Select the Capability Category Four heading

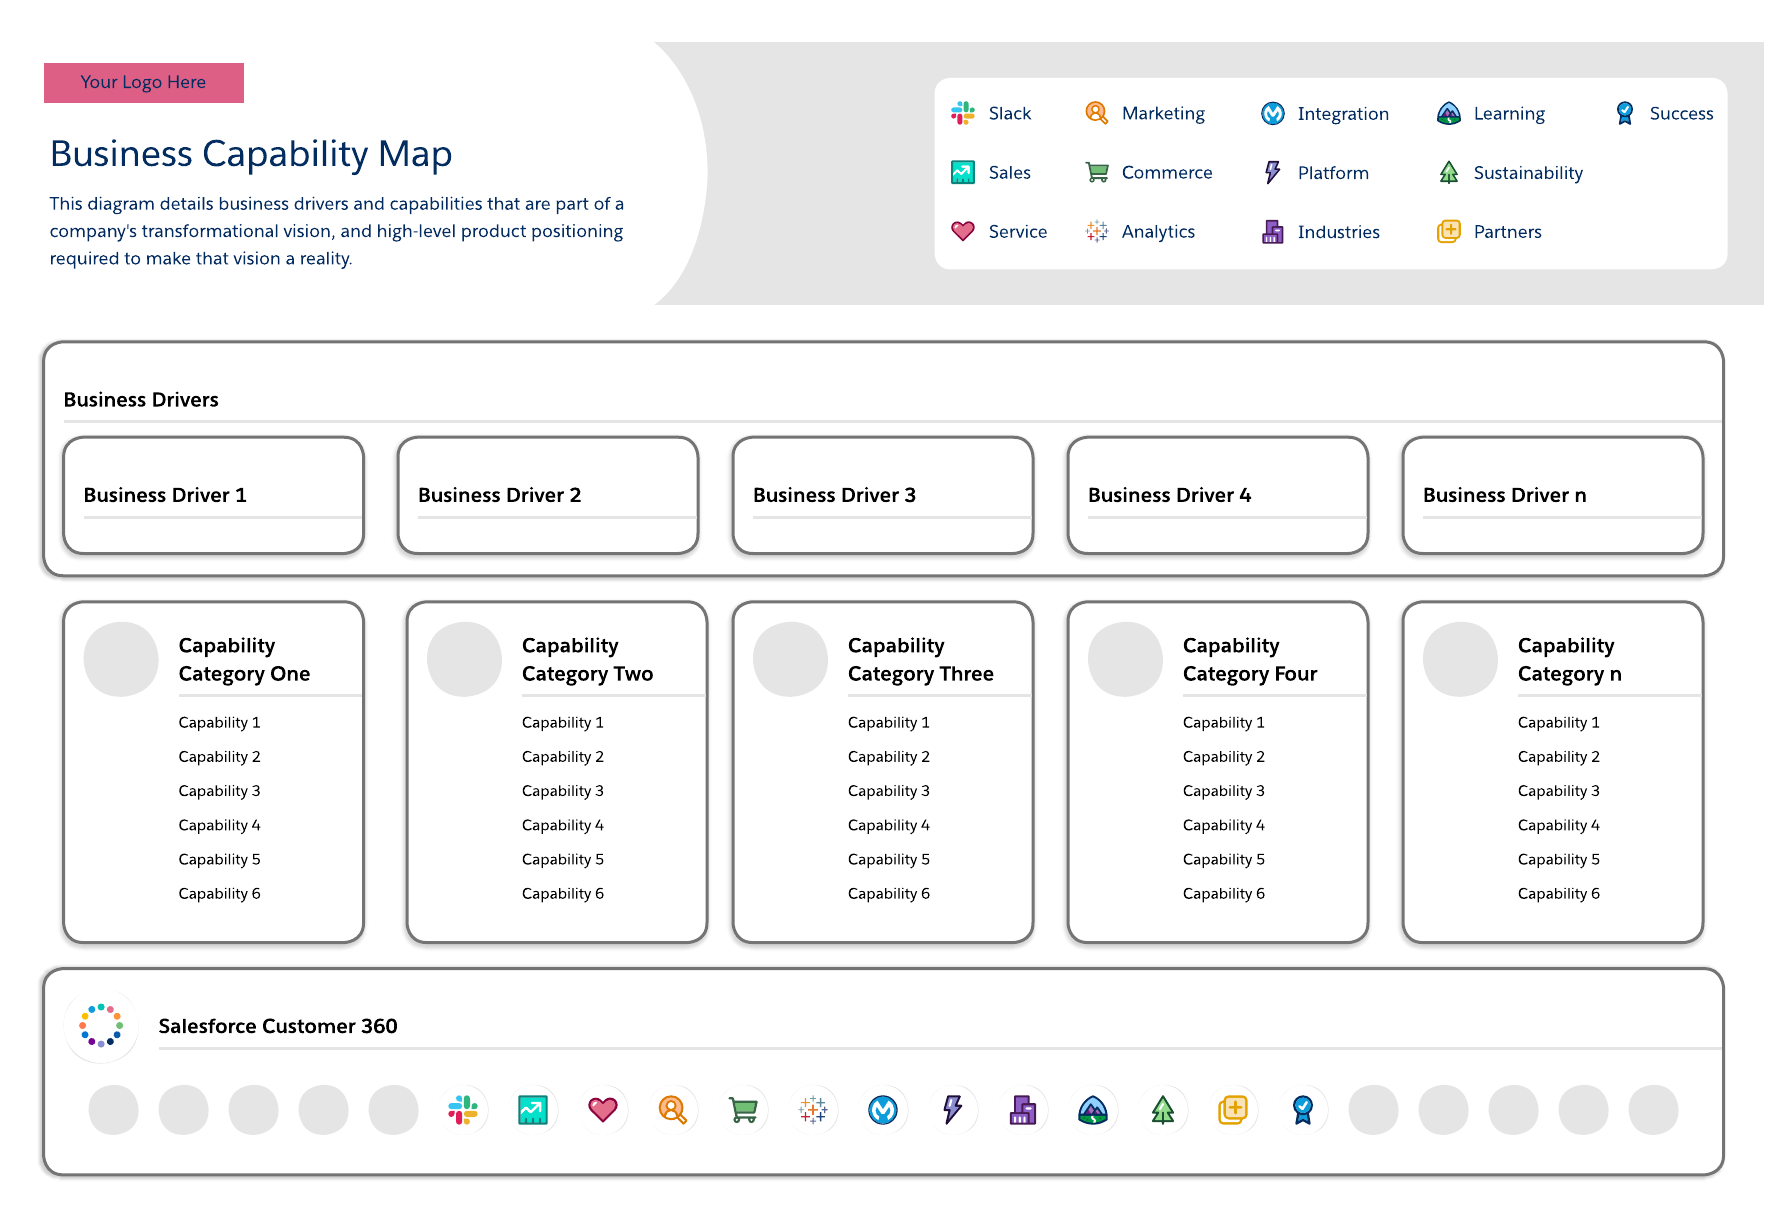coord(1249,659)
